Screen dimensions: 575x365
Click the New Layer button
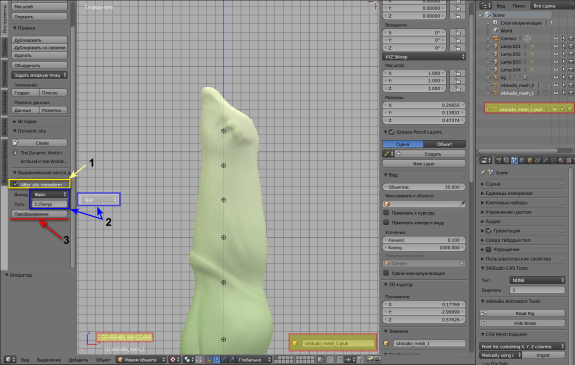click(x=424, y=164)
